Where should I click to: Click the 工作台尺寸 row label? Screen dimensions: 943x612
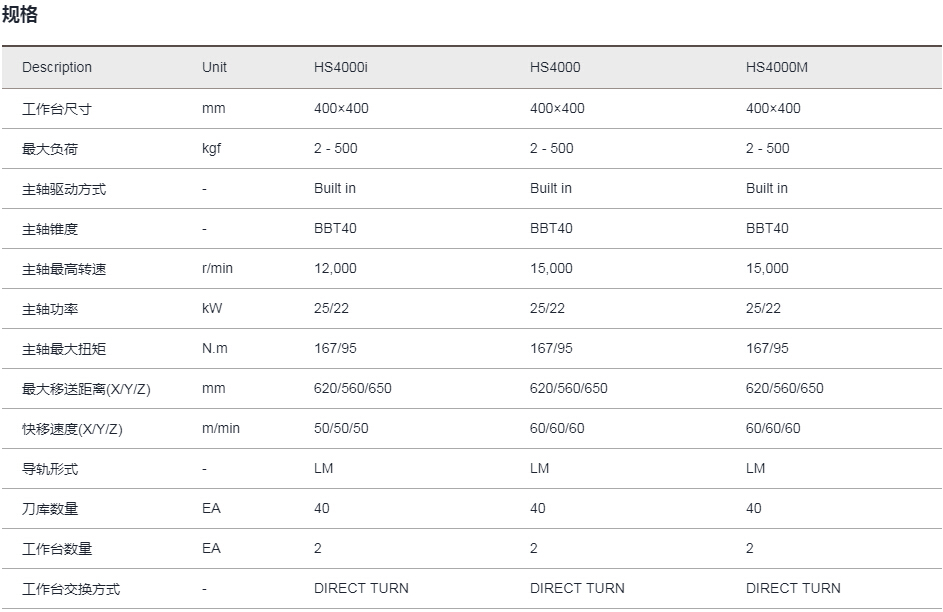pyautogui.click(x=57, y=109)
